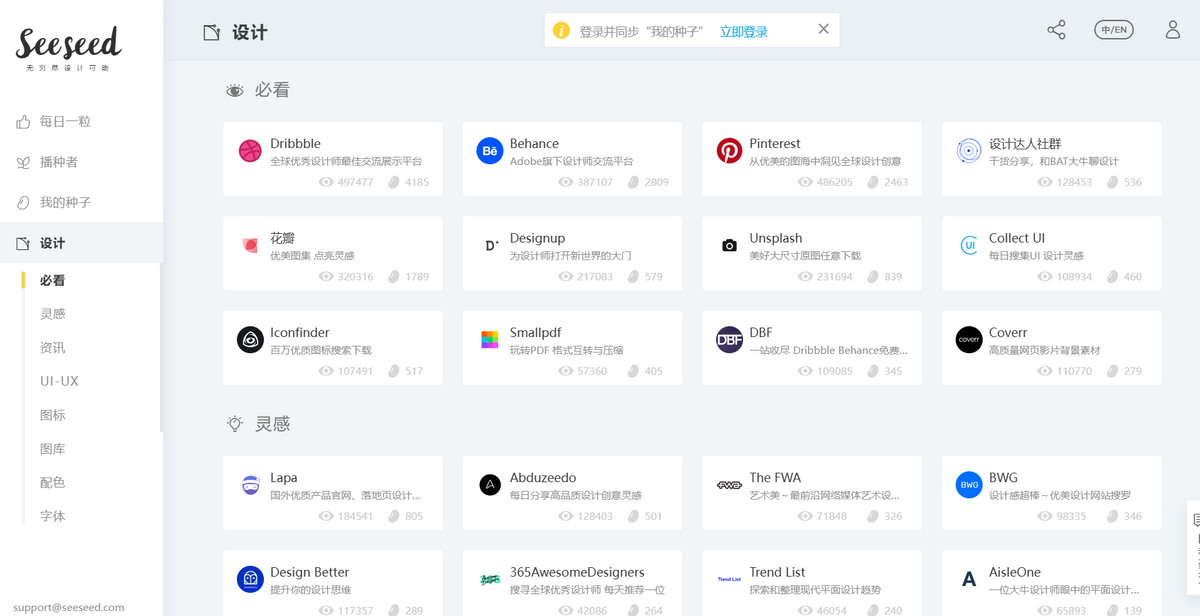Open 我的种子 in the sidebar
1200x616 pixels.
65,202
